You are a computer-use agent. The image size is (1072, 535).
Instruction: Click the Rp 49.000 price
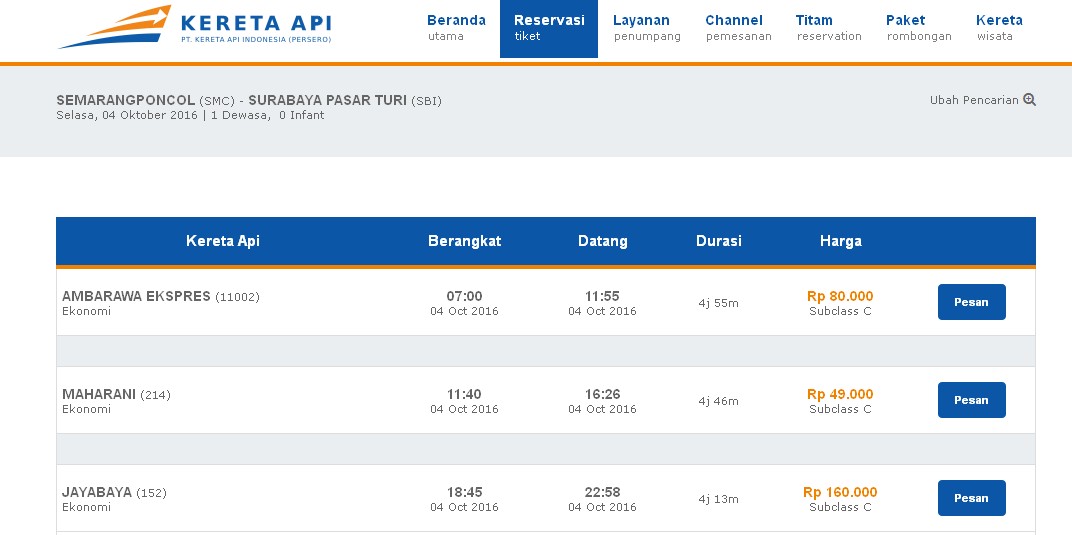840,394
